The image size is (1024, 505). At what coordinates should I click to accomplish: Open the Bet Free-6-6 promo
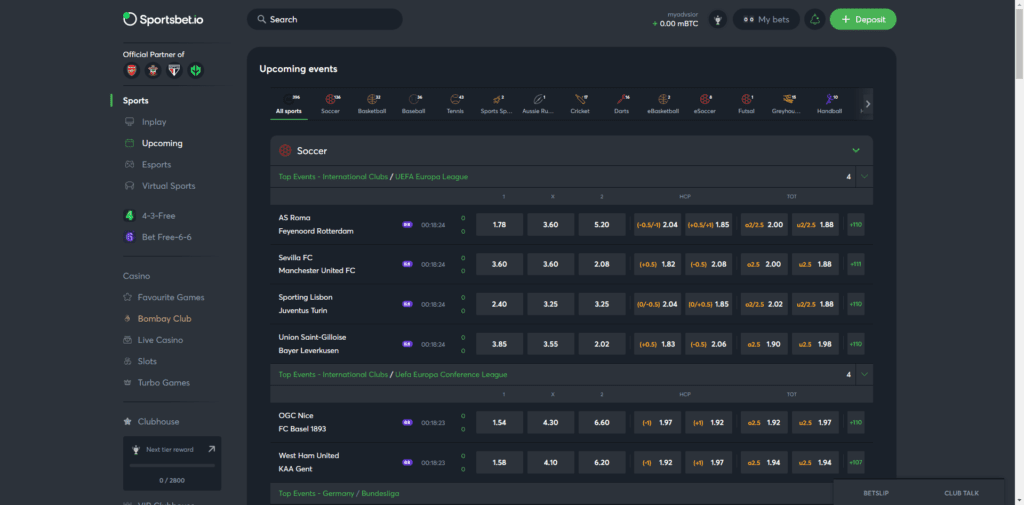coord(167,237)
